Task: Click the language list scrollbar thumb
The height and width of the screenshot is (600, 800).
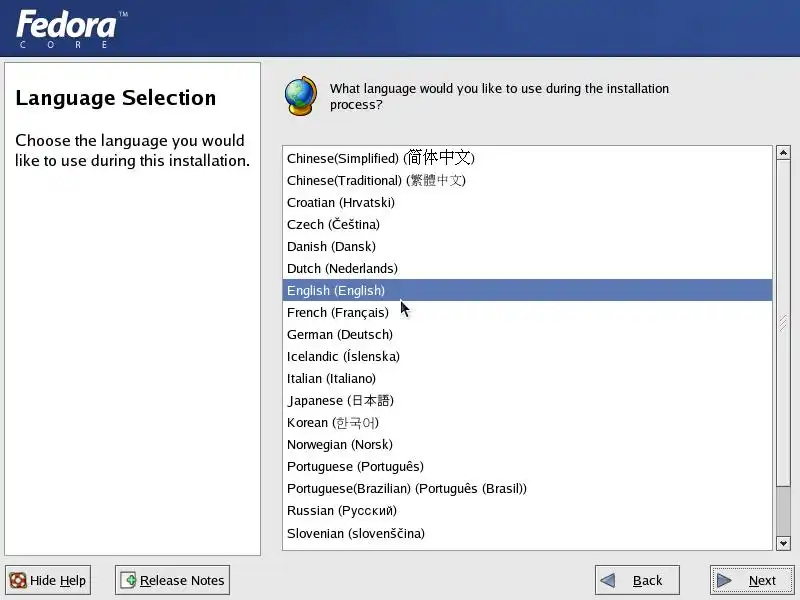Action: (783, 322)
